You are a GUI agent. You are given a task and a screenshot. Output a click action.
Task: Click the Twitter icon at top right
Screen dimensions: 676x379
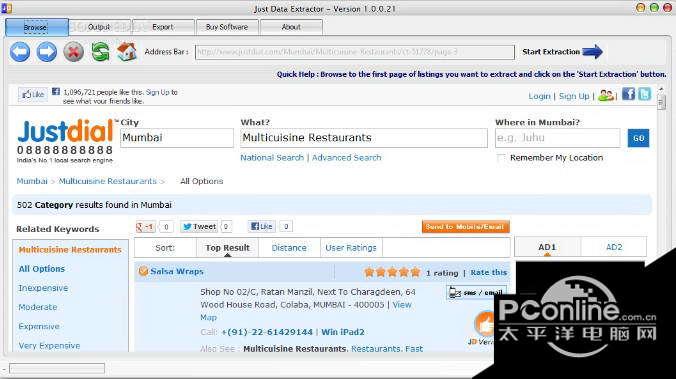645,94
